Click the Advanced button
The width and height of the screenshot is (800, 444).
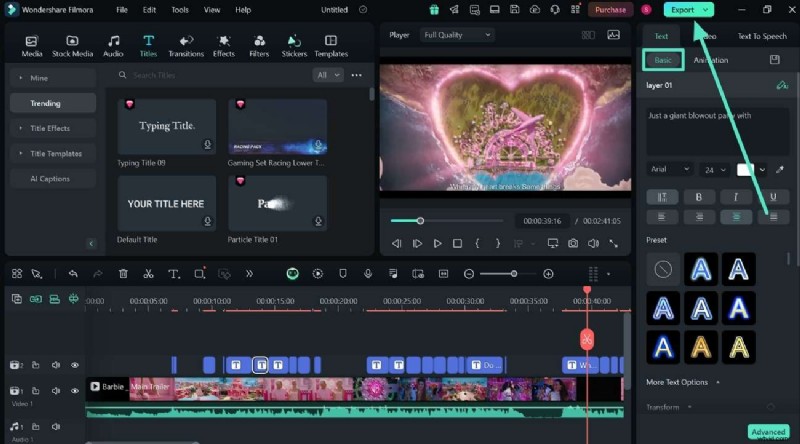click(x=768, y=431)
